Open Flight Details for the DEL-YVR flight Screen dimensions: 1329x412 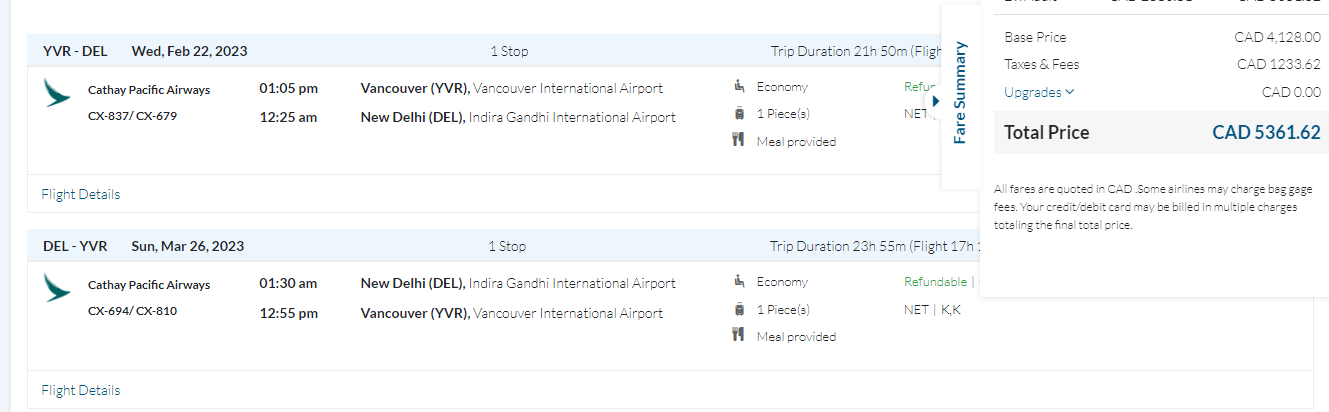pyautogui.click(x=81, y=390)
